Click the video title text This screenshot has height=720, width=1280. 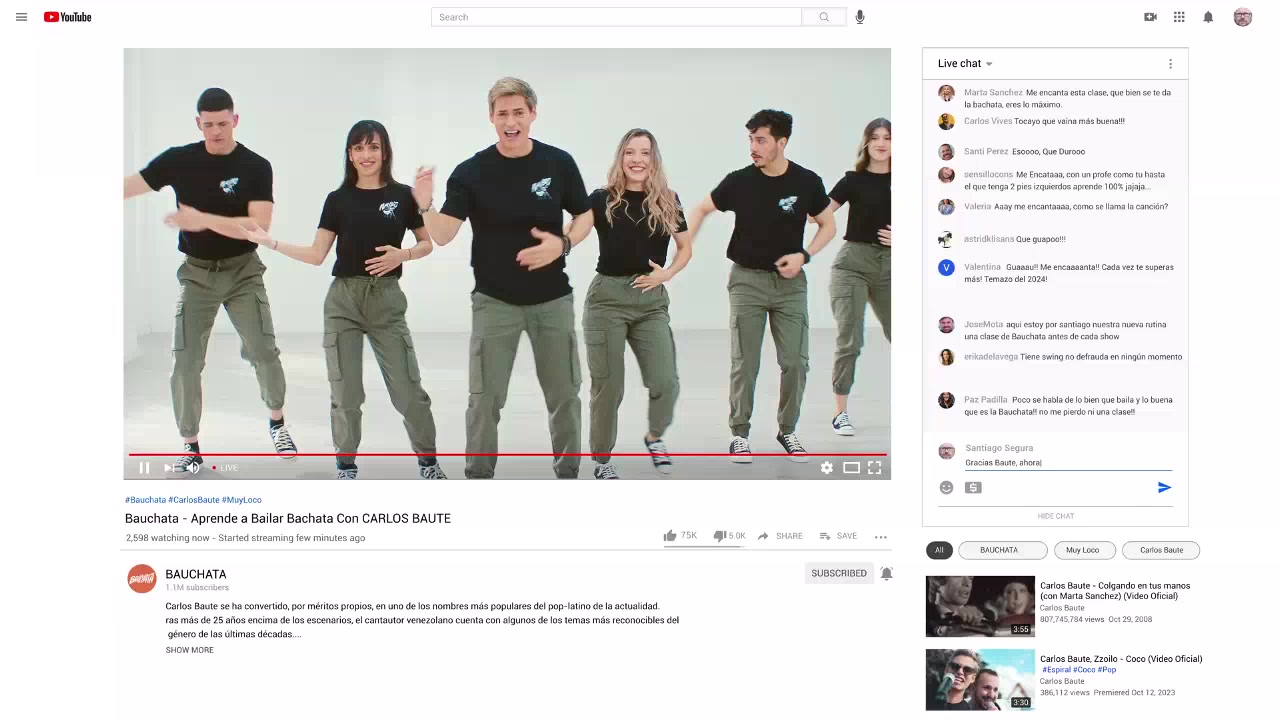click(288, 518)
